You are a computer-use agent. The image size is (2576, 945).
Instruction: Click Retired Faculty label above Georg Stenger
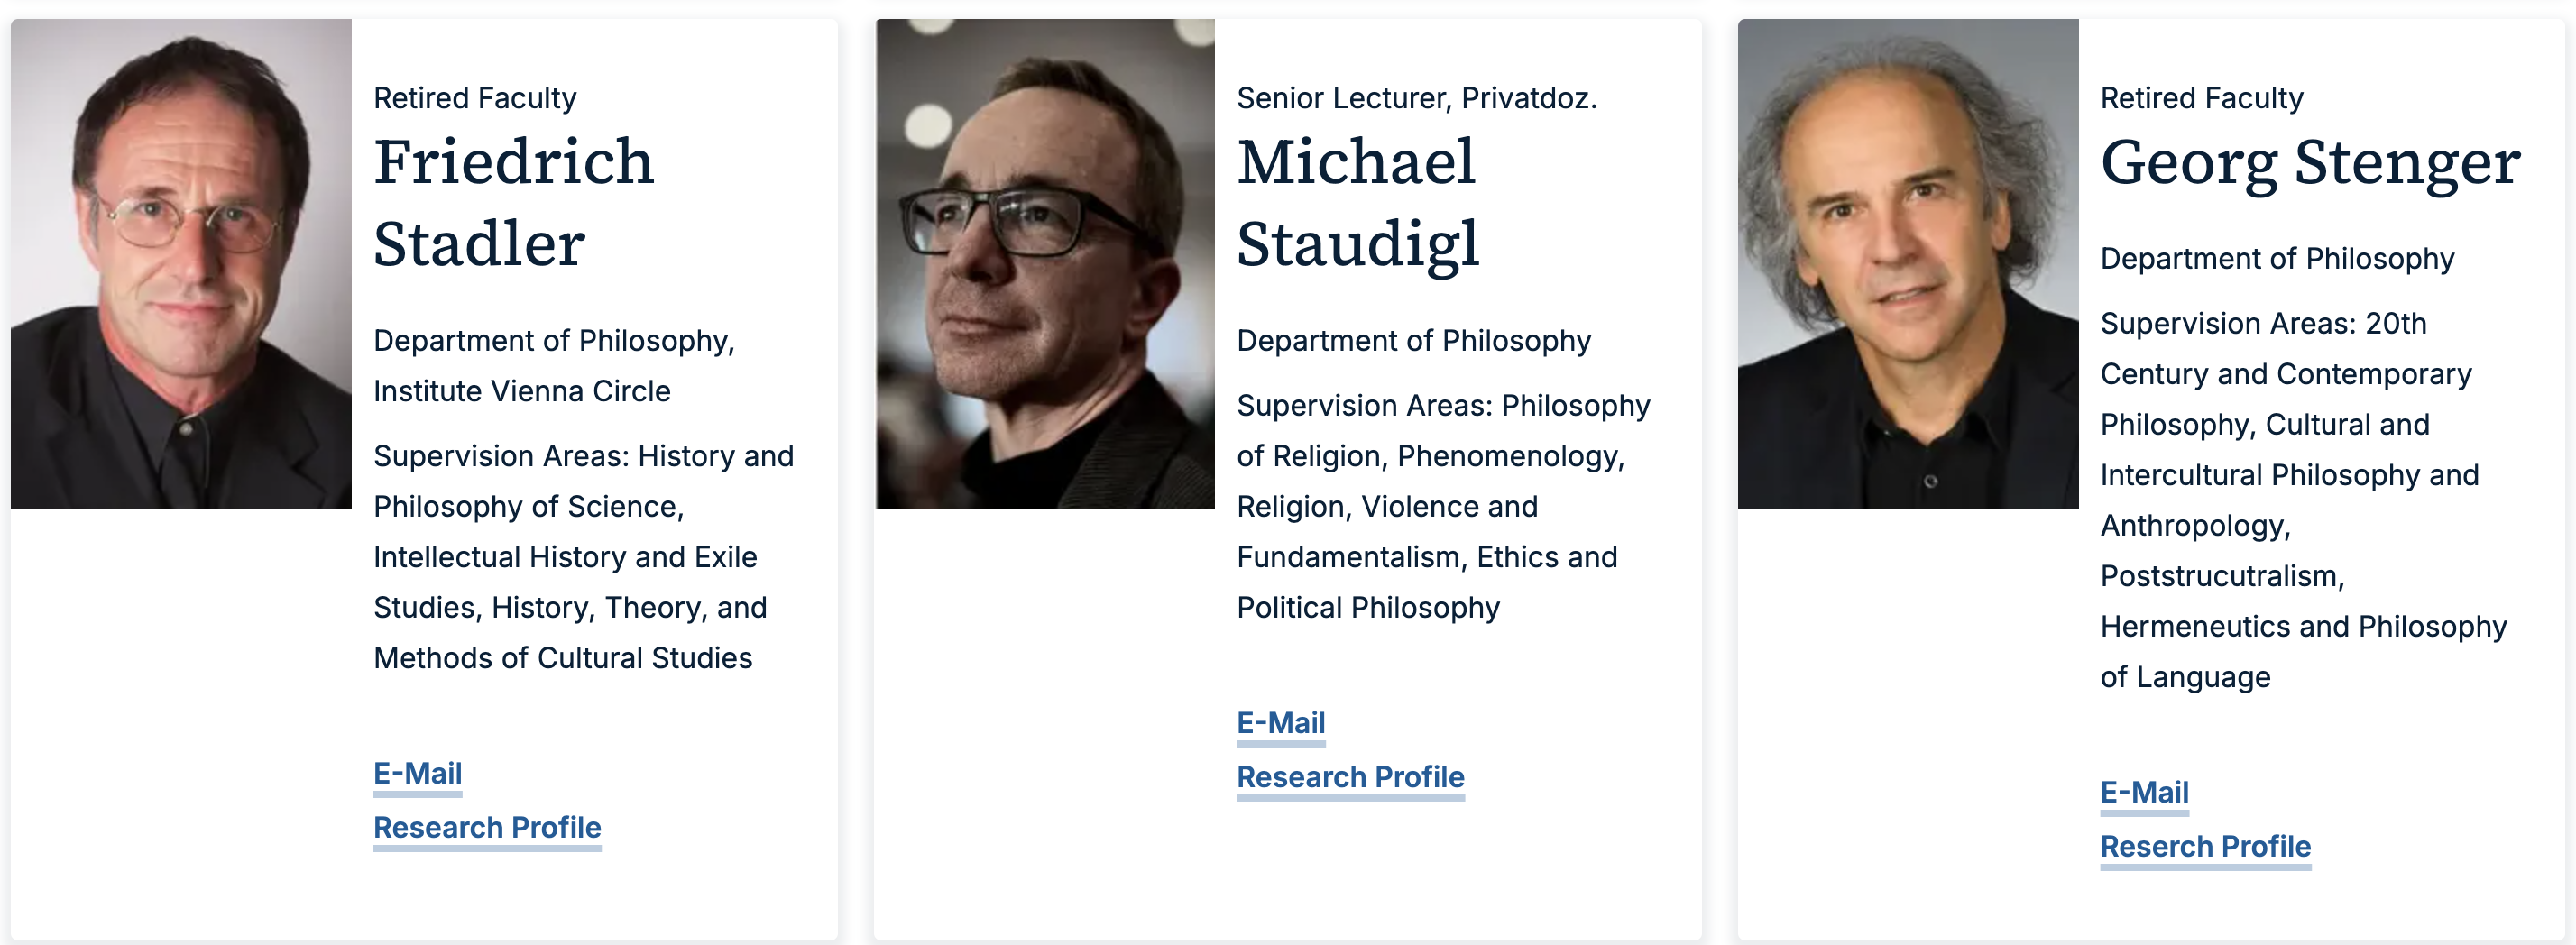pos(2201,98)
